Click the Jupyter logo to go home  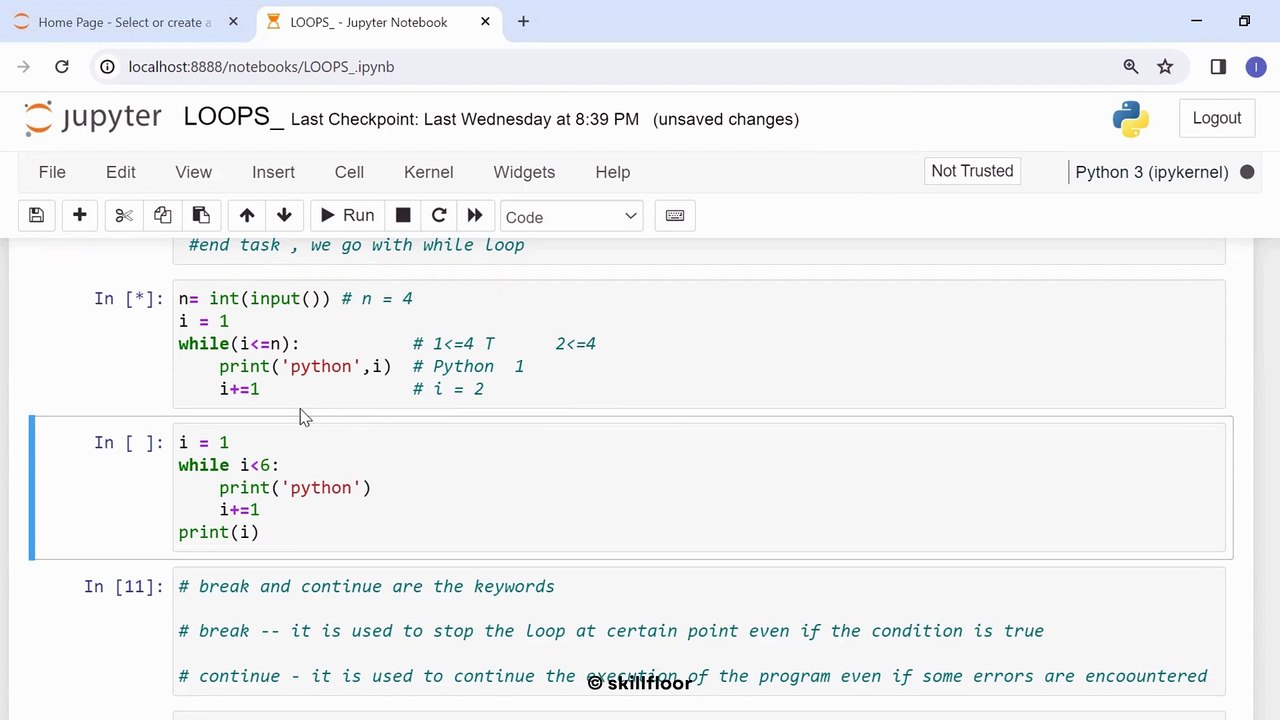point(93,118)
